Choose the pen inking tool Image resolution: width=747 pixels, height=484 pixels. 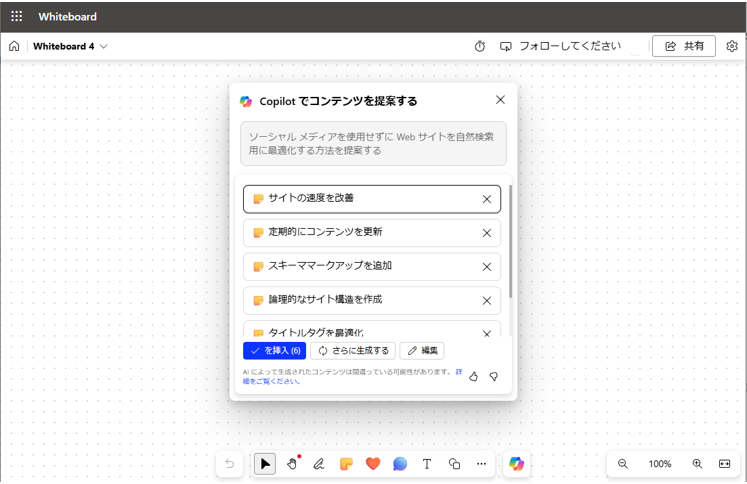319,464
